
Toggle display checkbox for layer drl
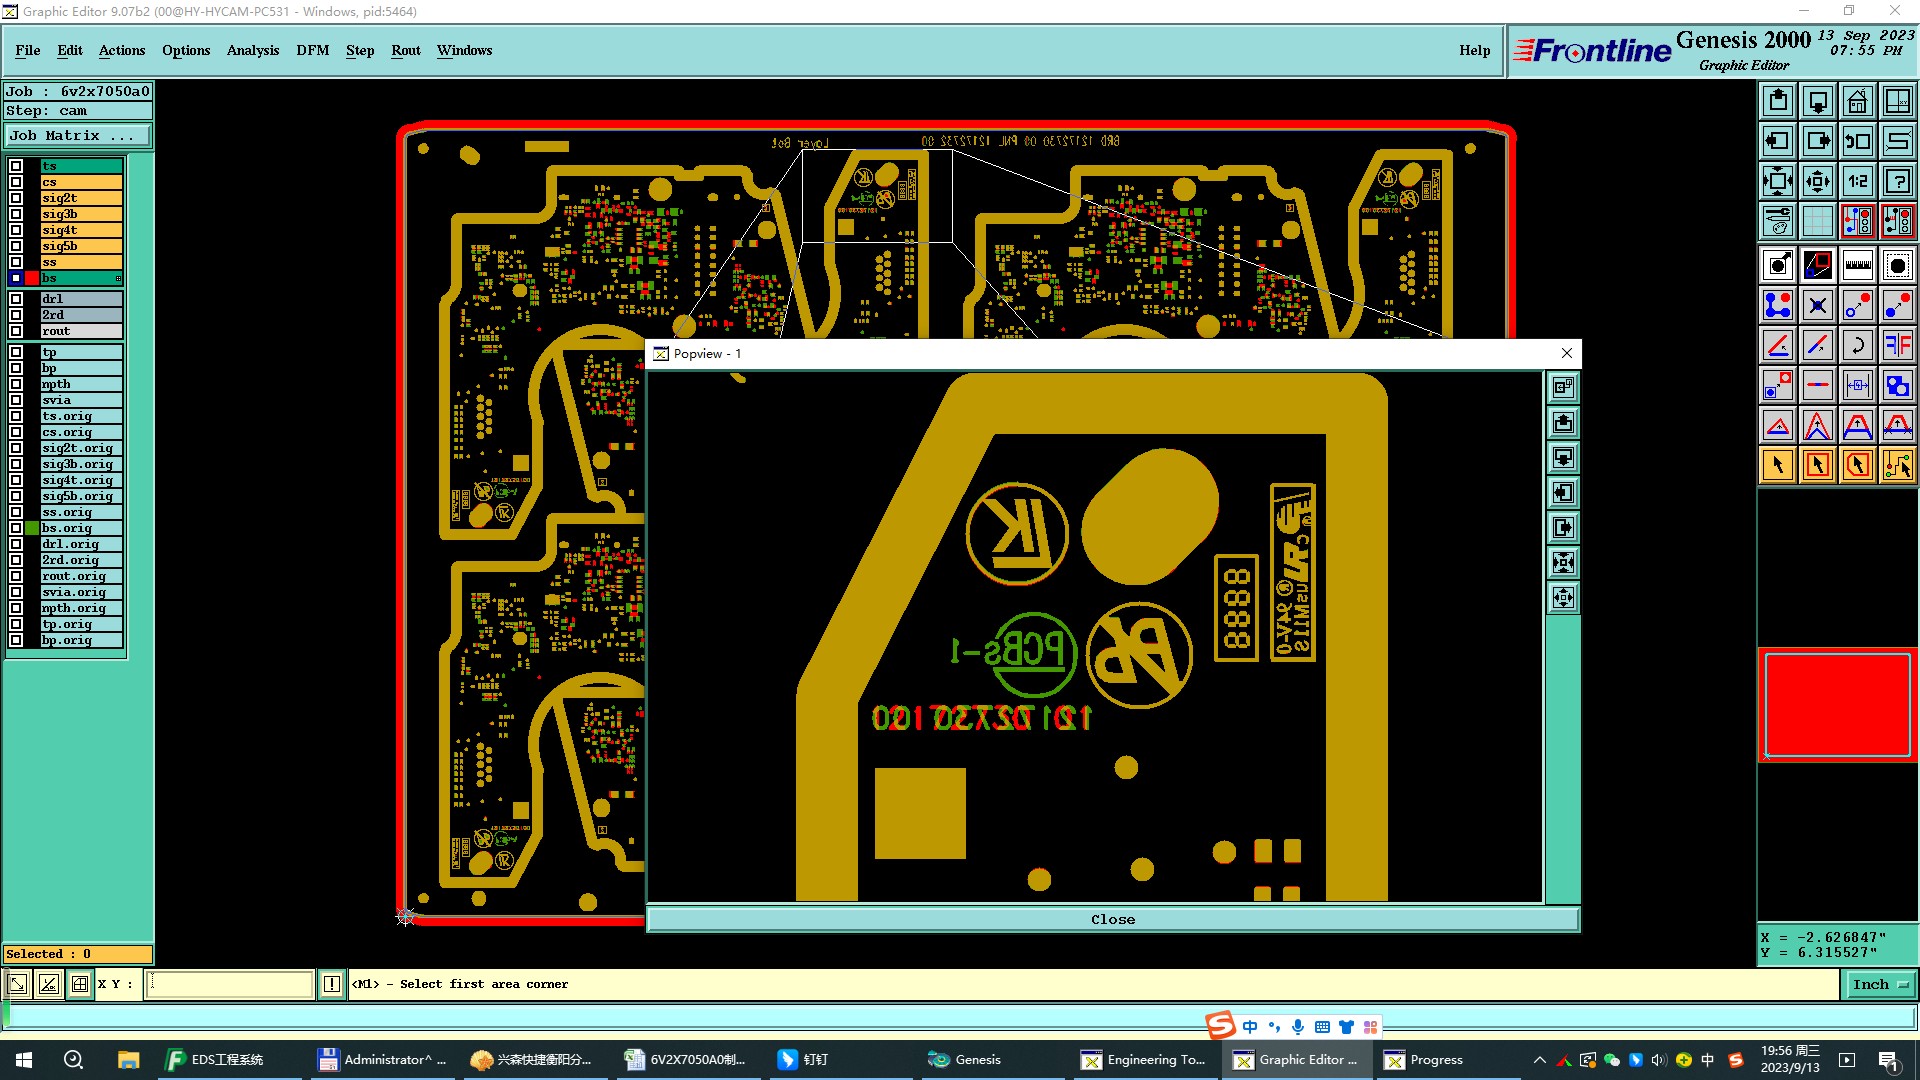pyautogui.click(x=16, y=299)
